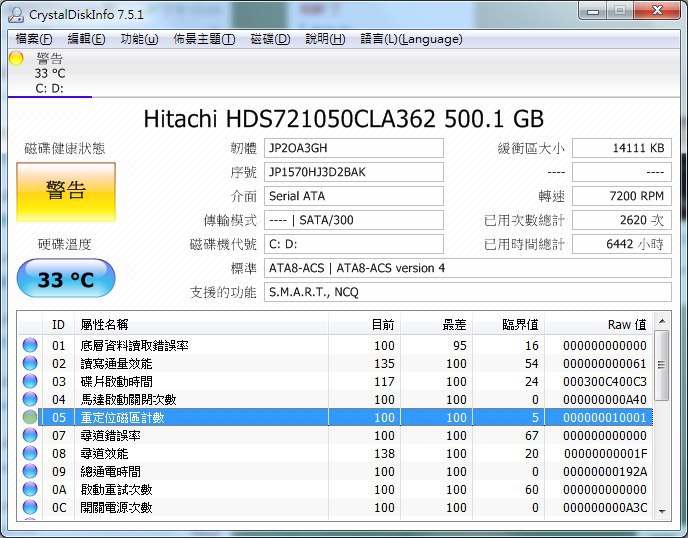Click the status orb for 讀寫通量效能 row
This screenshot has width=688, height=538.
tap(30, 363)
